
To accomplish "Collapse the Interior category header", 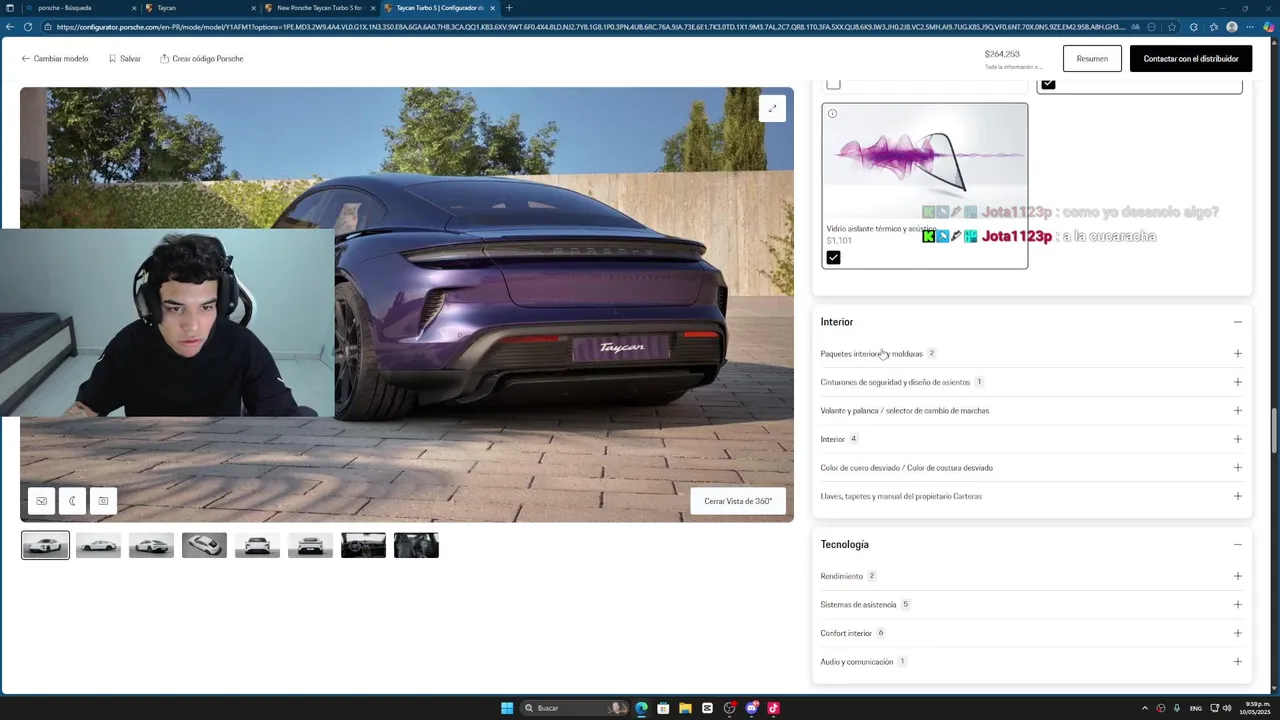I will 1031,322.
